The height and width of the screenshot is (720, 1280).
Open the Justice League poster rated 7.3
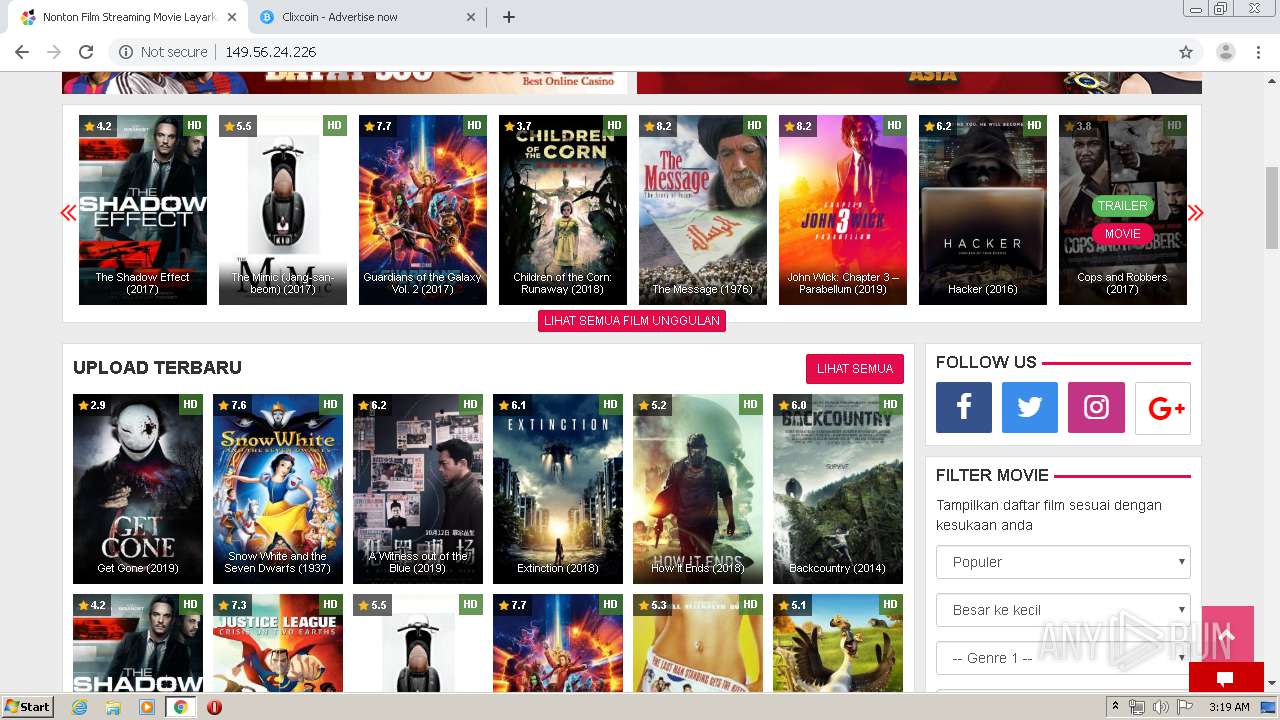[278, 643]
